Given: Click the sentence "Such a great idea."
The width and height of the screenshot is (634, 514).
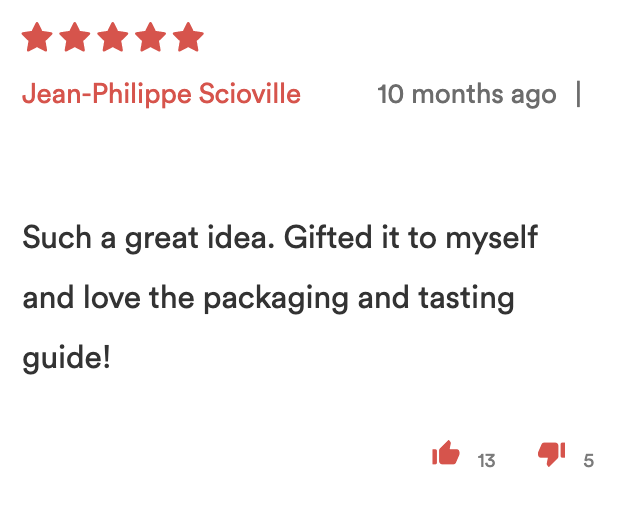Looking at the screenshot, I should tap(147, 238).
